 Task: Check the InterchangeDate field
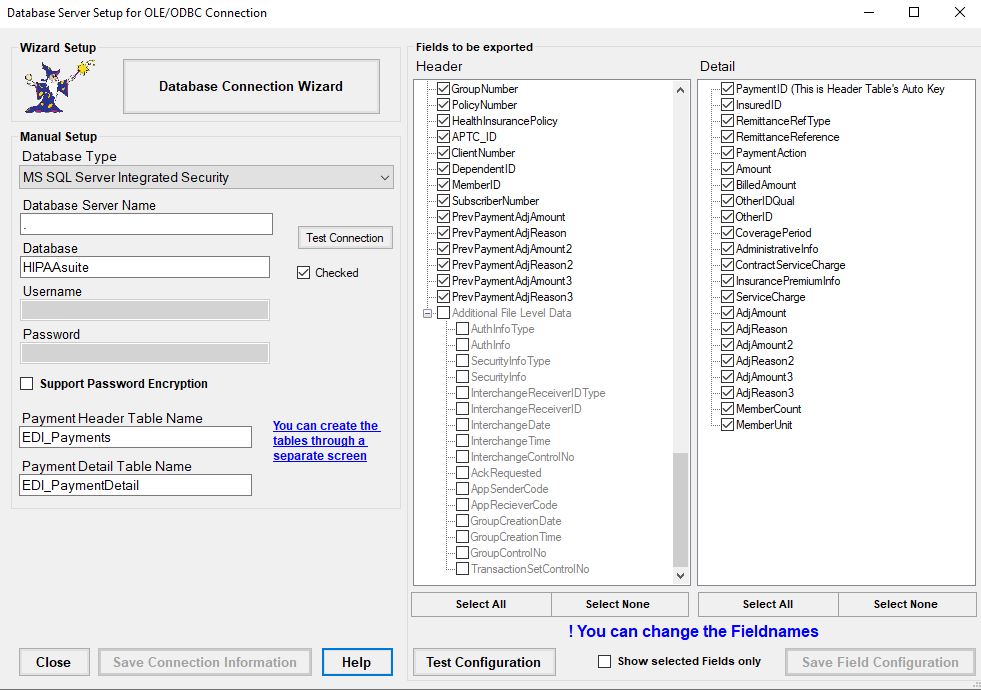pyautogui.click(x=462, y=425)
